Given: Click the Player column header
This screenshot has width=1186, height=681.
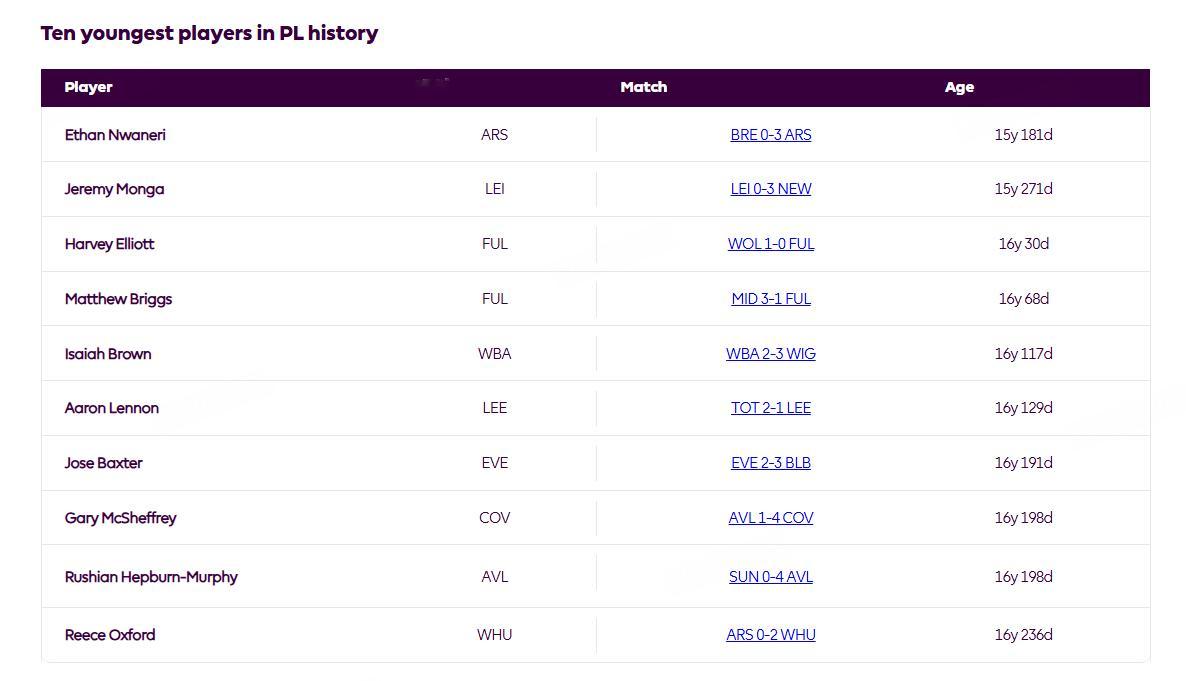Looking at the screenshot, I should click(x=88, y=87).
